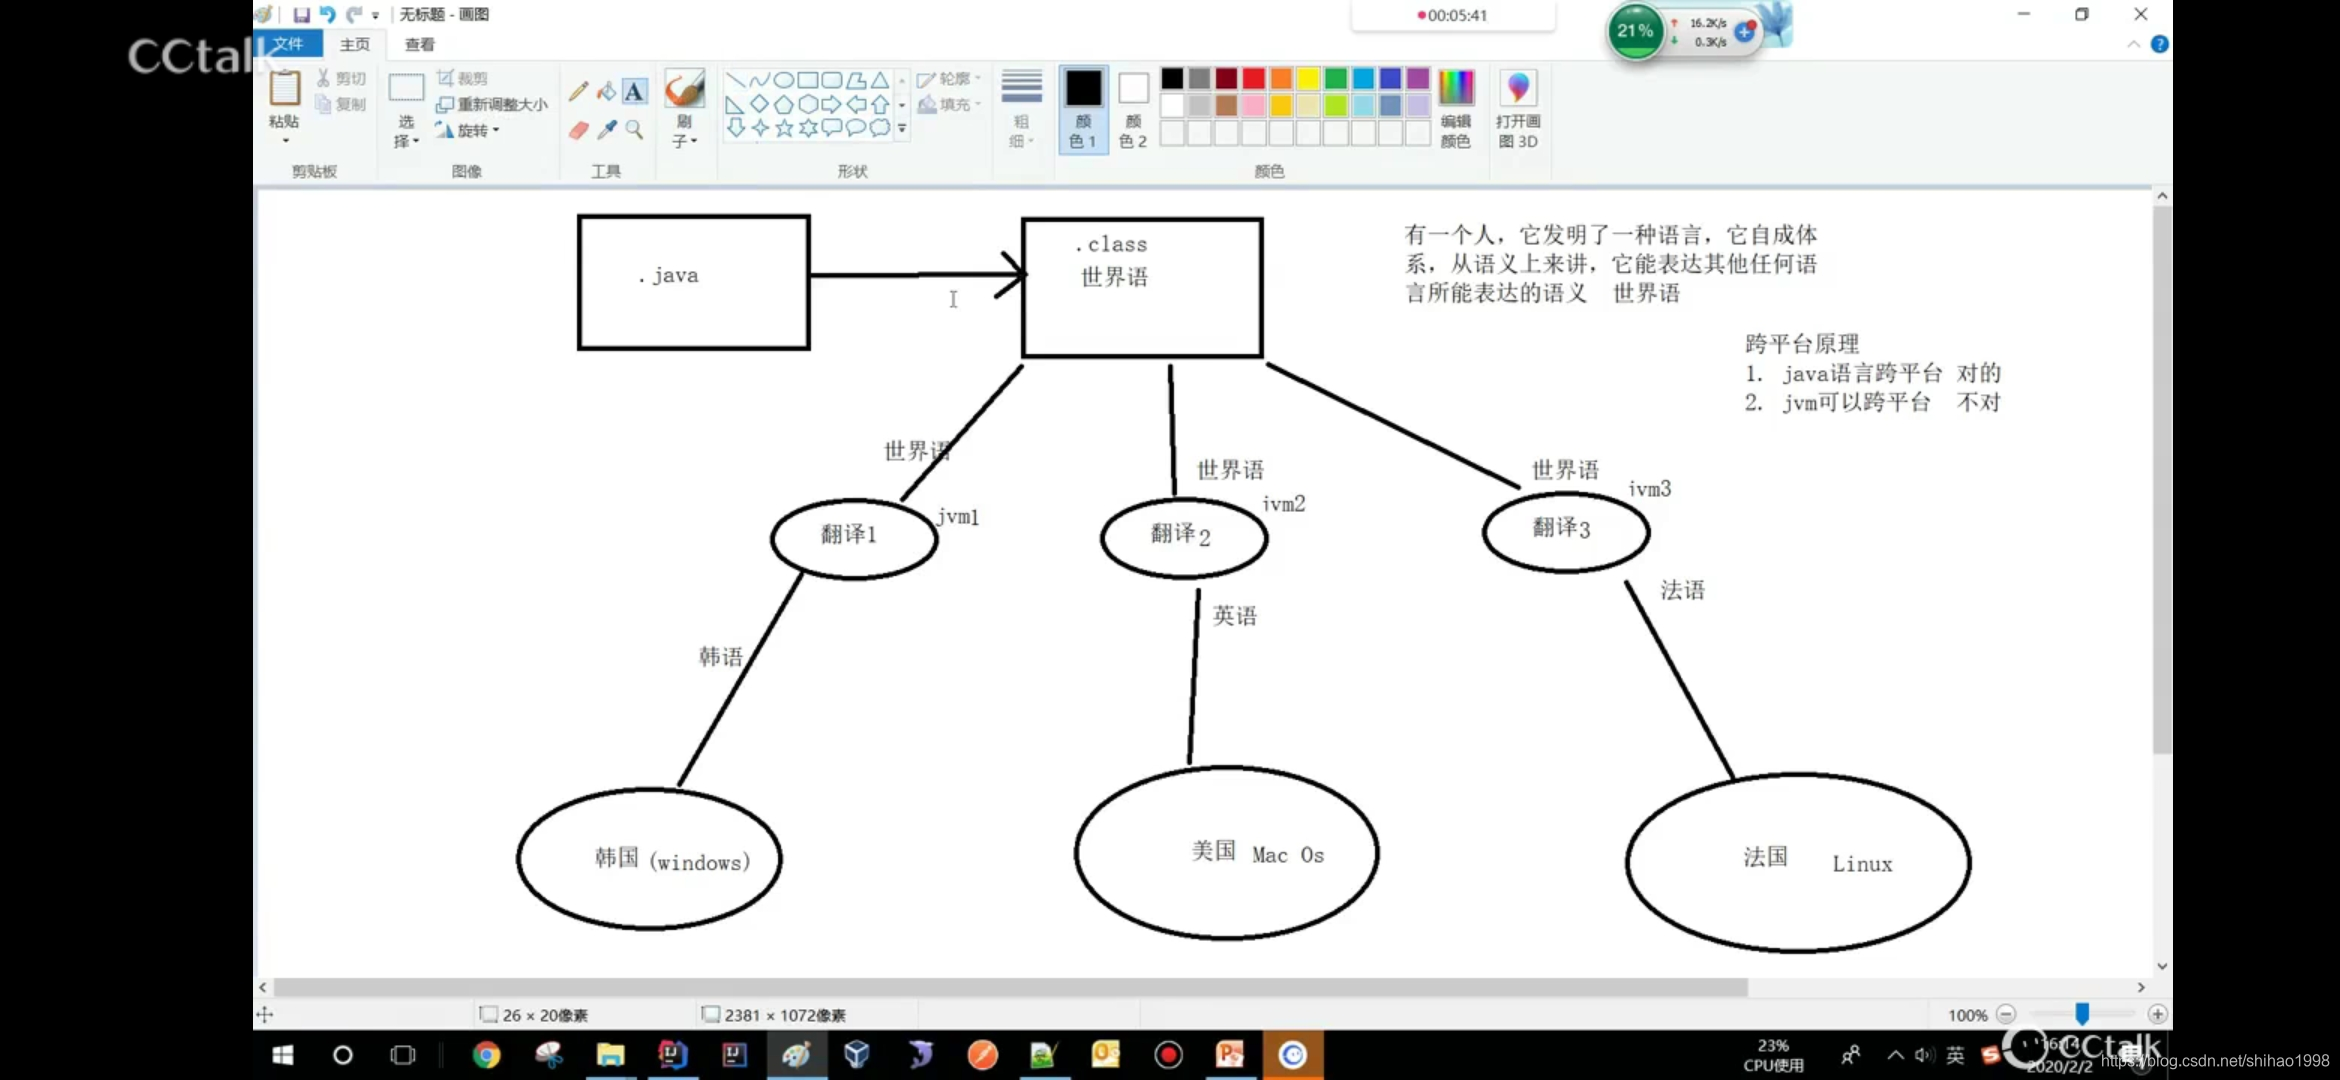Open the Outline (轮廓) dropdown
The width and height of the screenshot is (2340, 1080).
950,78
